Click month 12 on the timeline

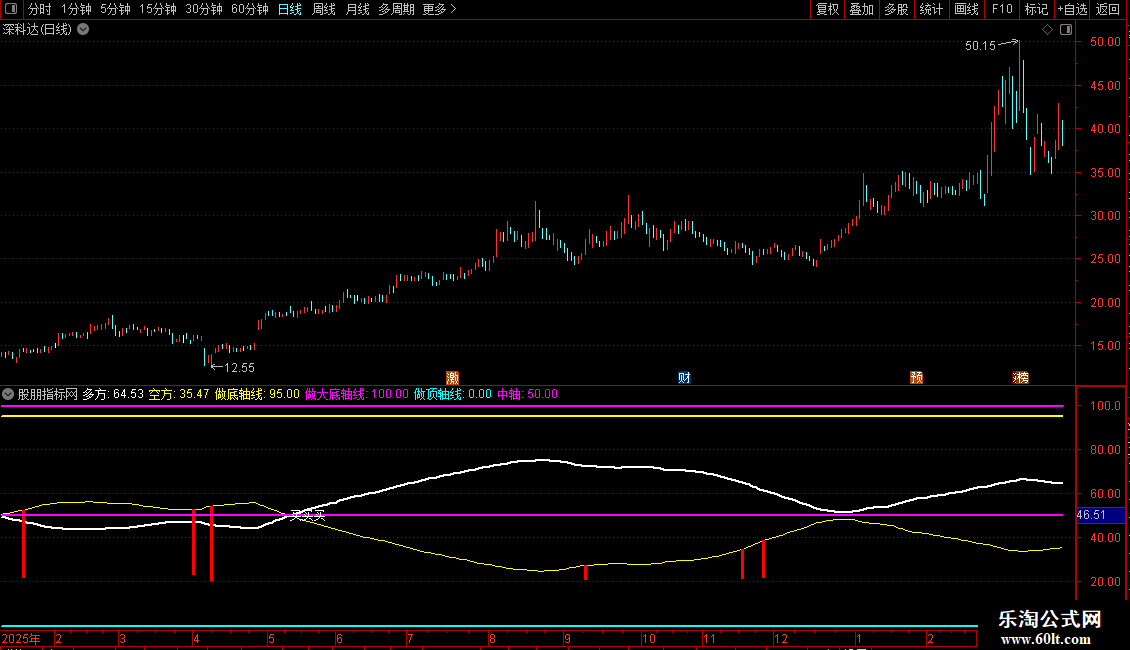(780, 638)
